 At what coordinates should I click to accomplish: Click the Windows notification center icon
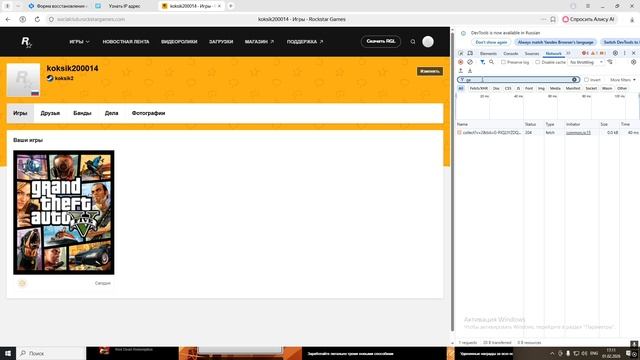tap(629, 353)
